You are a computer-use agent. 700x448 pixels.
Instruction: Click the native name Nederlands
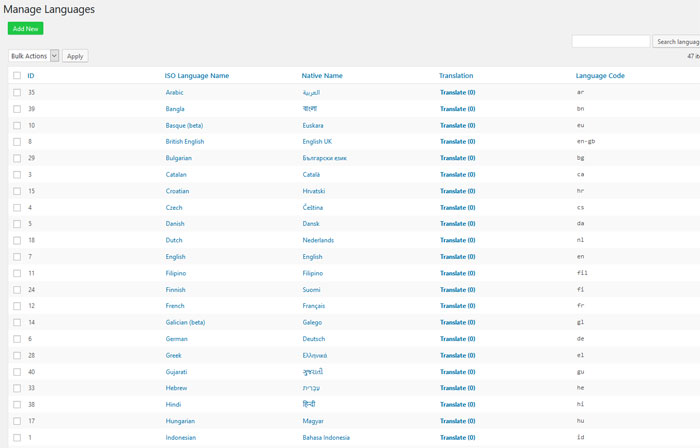318,240
